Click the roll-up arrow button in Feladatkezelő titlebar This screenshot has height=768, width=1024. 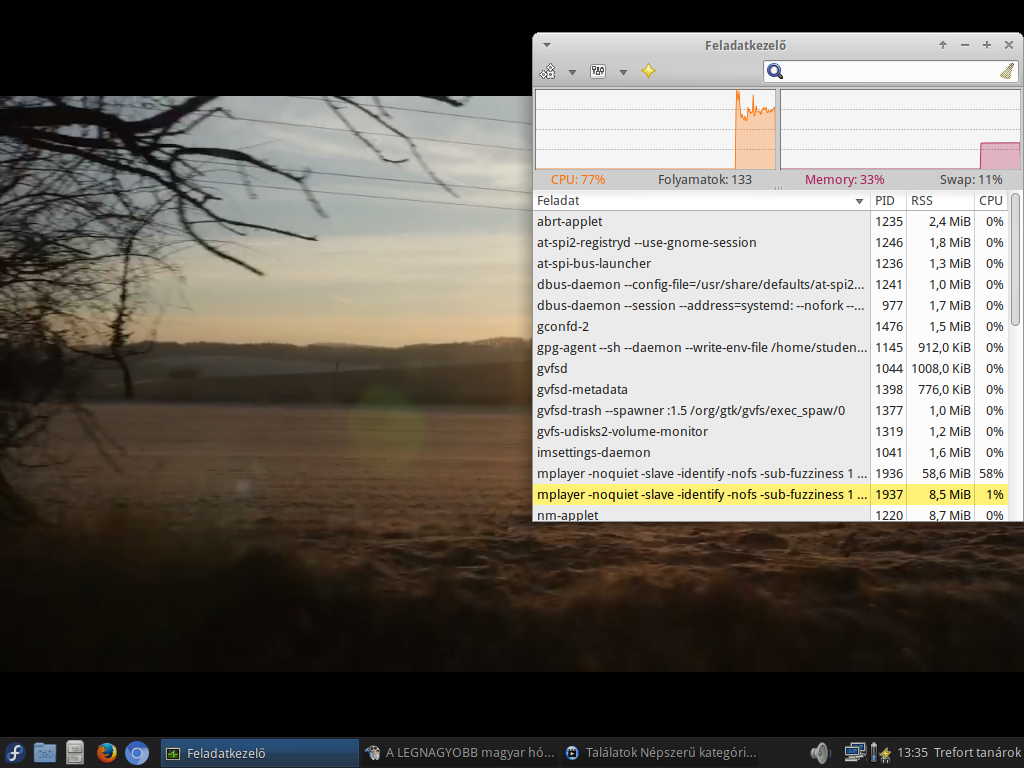click(943, 45)
